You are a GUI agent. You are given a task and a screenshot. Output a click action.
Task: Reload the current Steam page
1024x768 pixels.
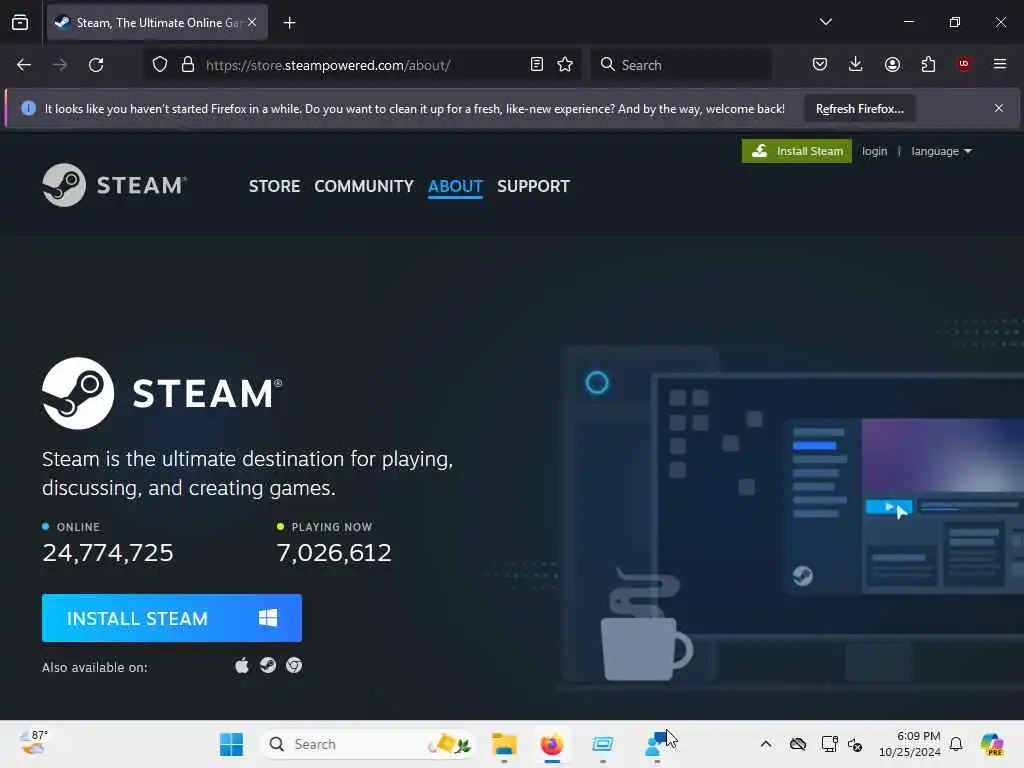[96, 65]
